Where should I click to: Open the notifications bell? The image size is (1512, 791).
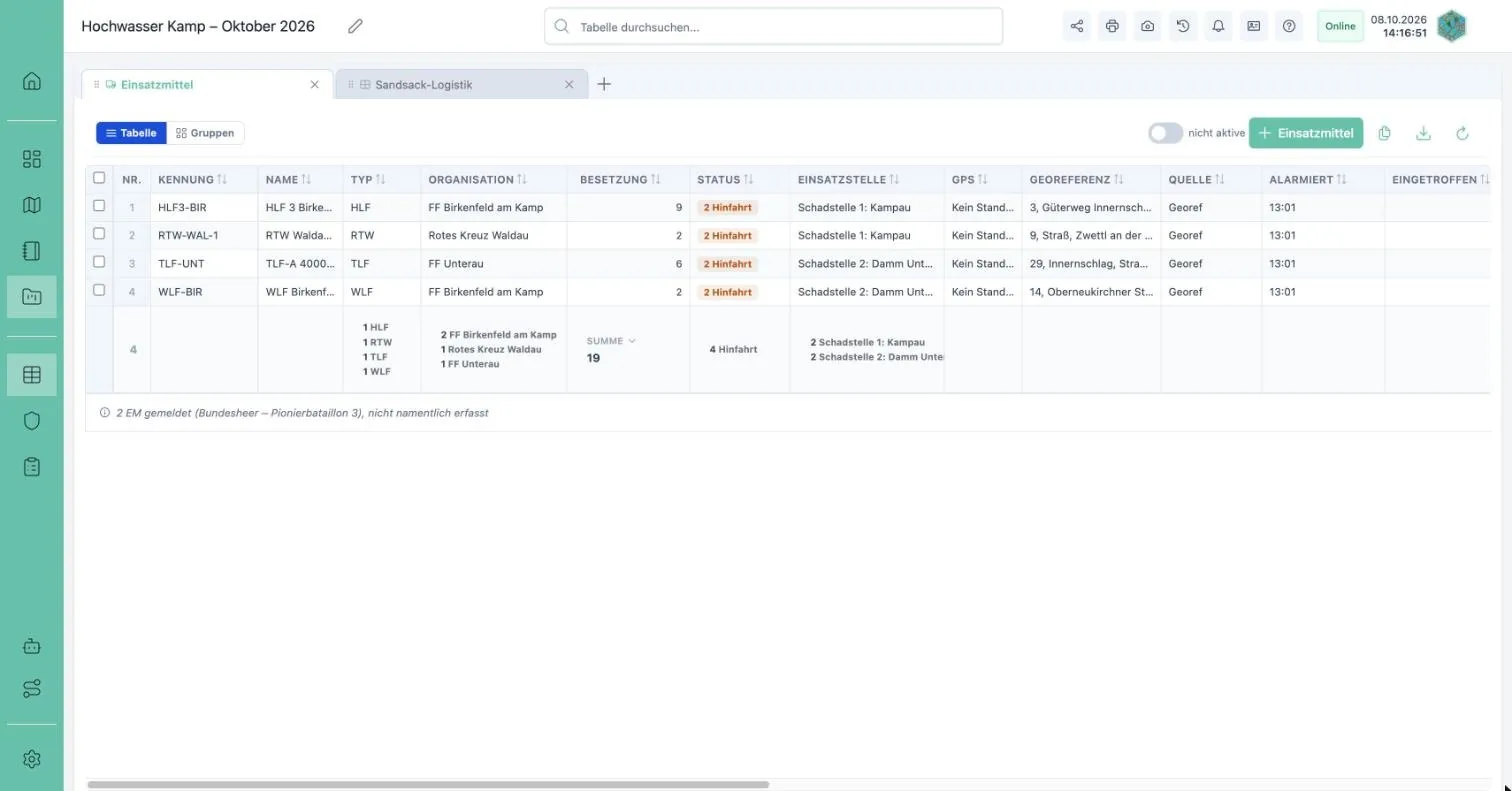point(1218,26)
